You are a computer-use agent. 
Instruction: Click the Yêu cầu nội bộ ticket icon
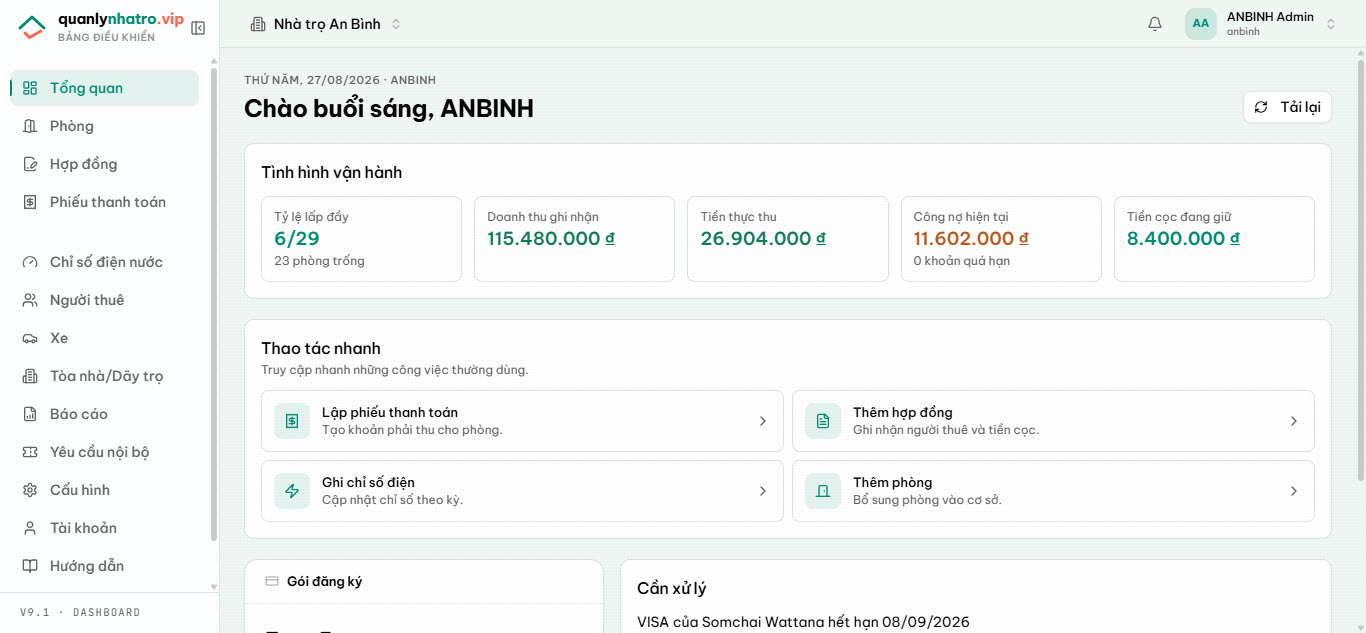(x=30, y=452)
